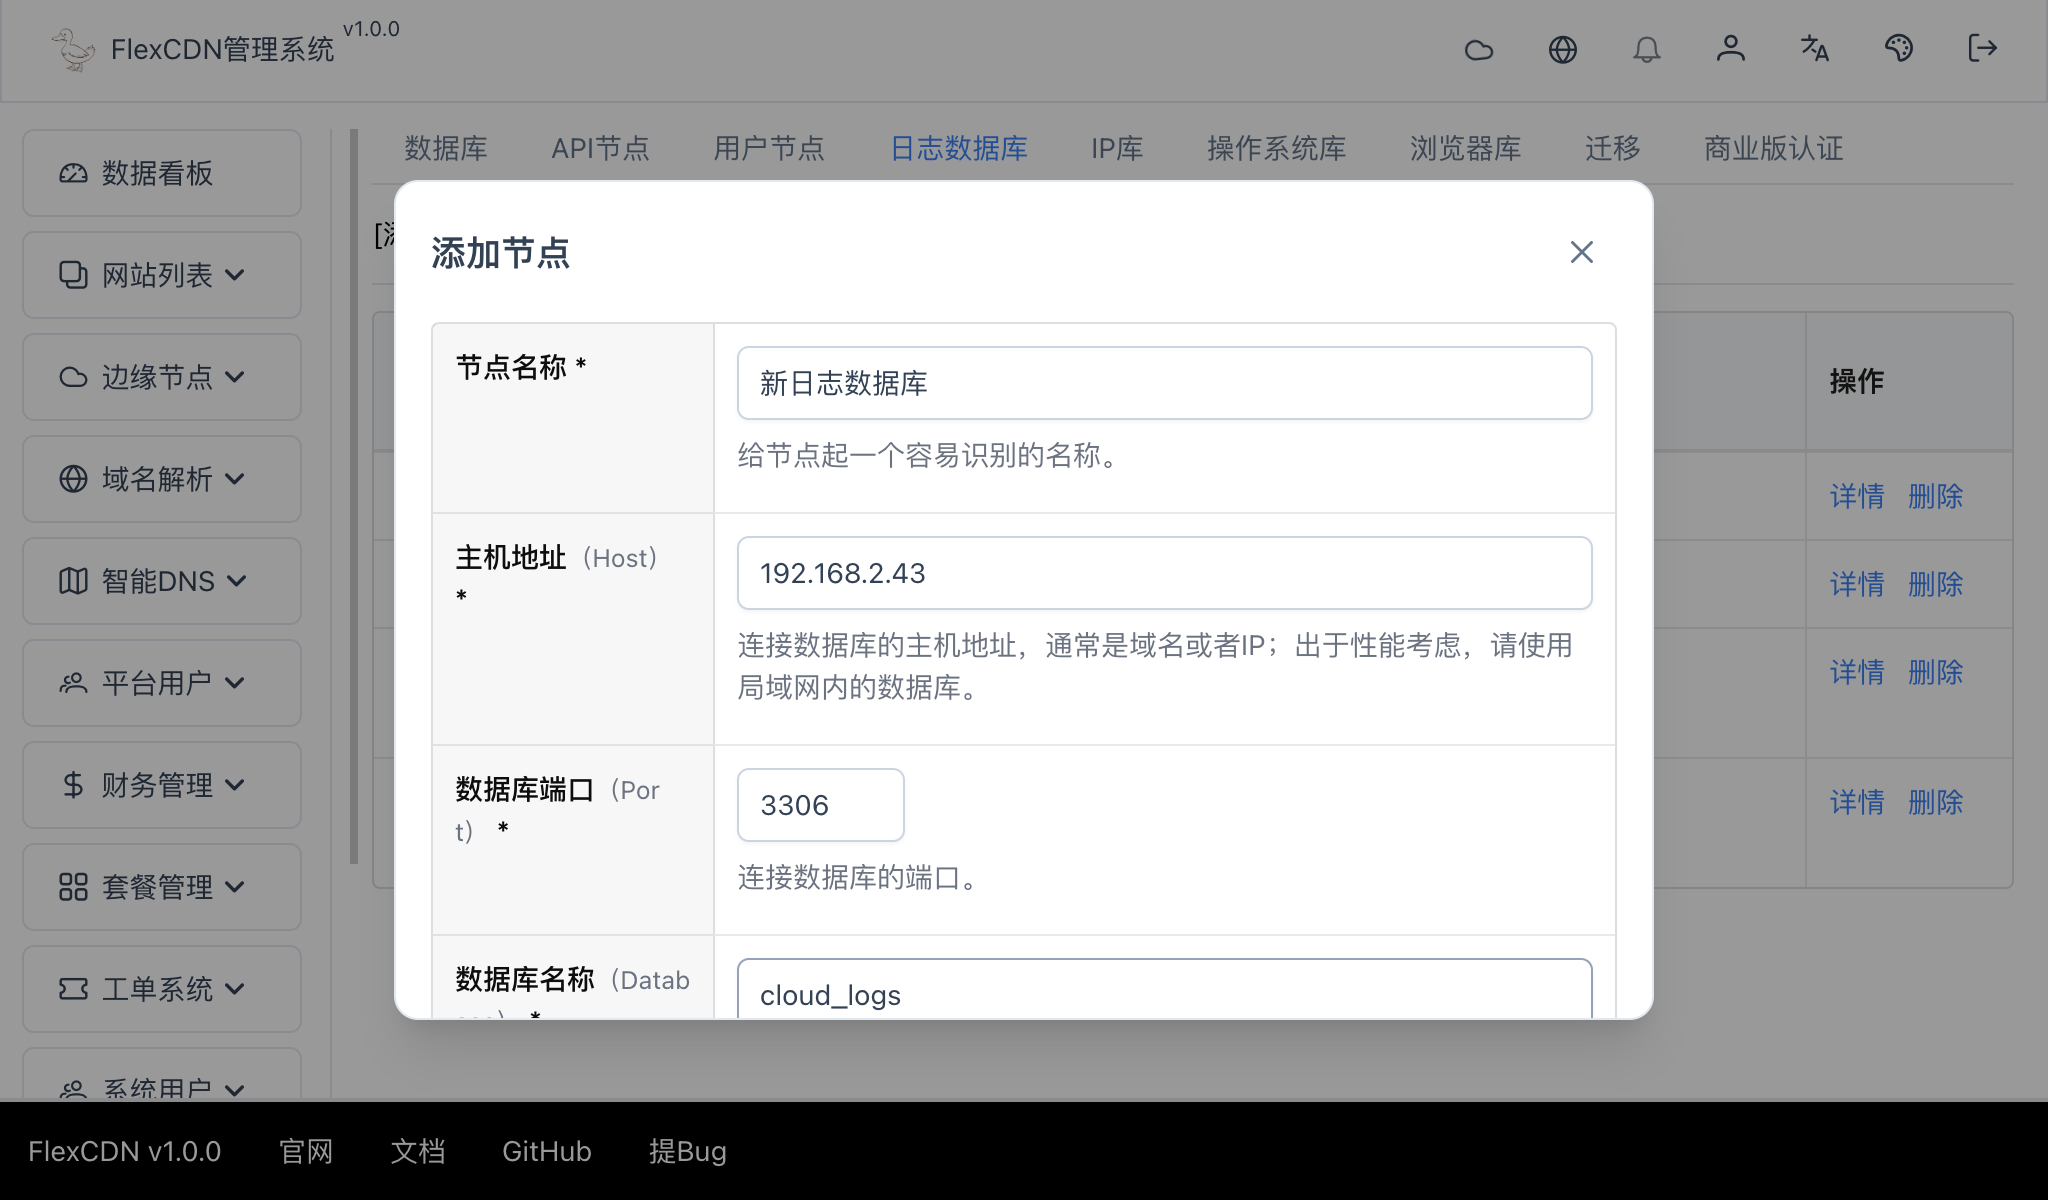Image resolution: width=2048 pixels, height=1200 pixels.
Task: Open the notifications bell icon
Action: pyautogui.click(x=1647, y=49)
